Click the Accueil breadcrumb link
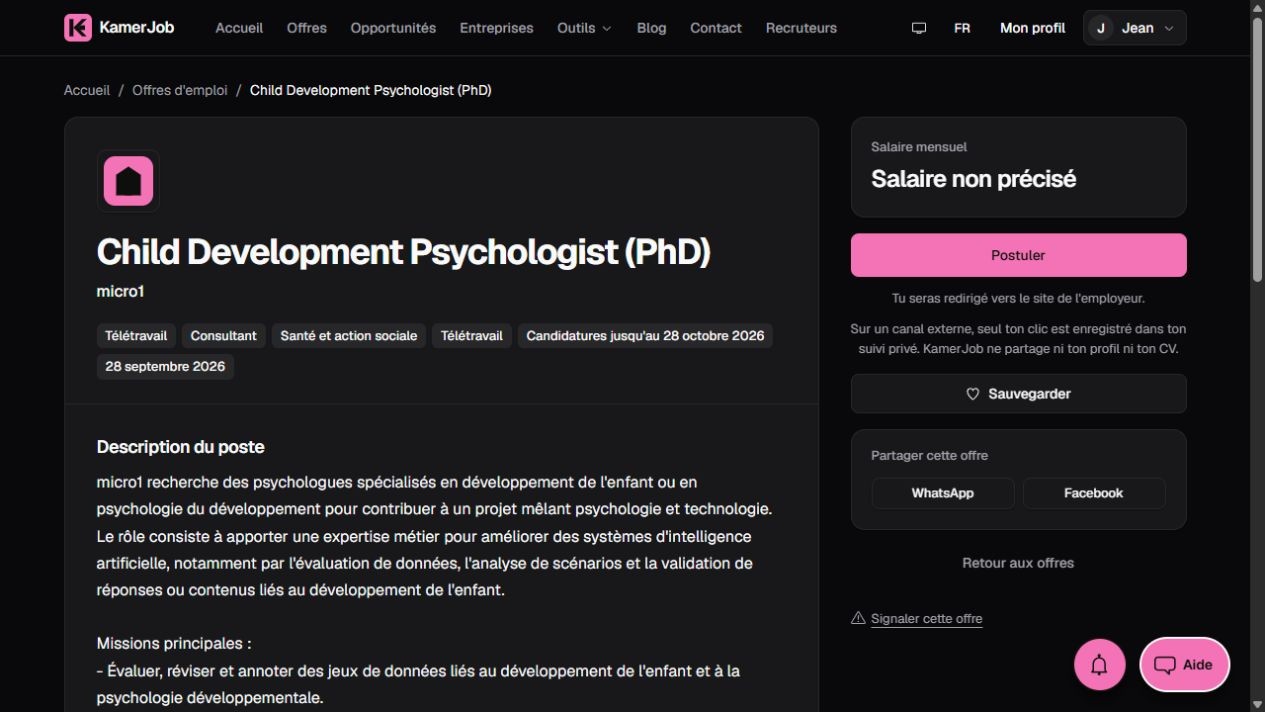This screenshot has height=712, width=1265. tap(87, 90)
